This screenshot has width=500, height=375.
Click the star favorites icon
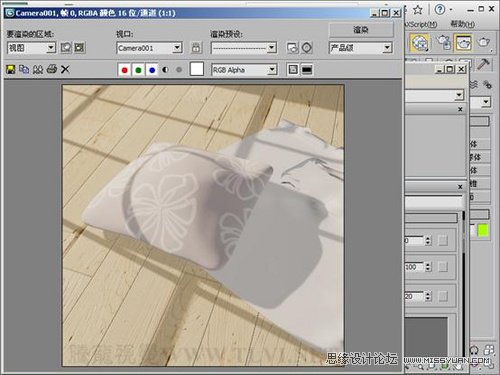click(418, 9)
